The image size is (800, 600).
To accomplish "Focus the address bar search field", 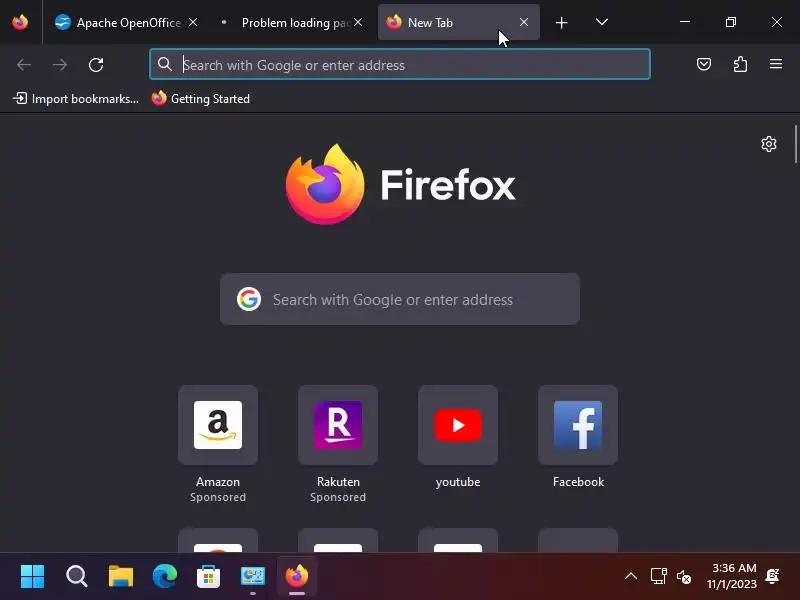I will pos(400,64).
